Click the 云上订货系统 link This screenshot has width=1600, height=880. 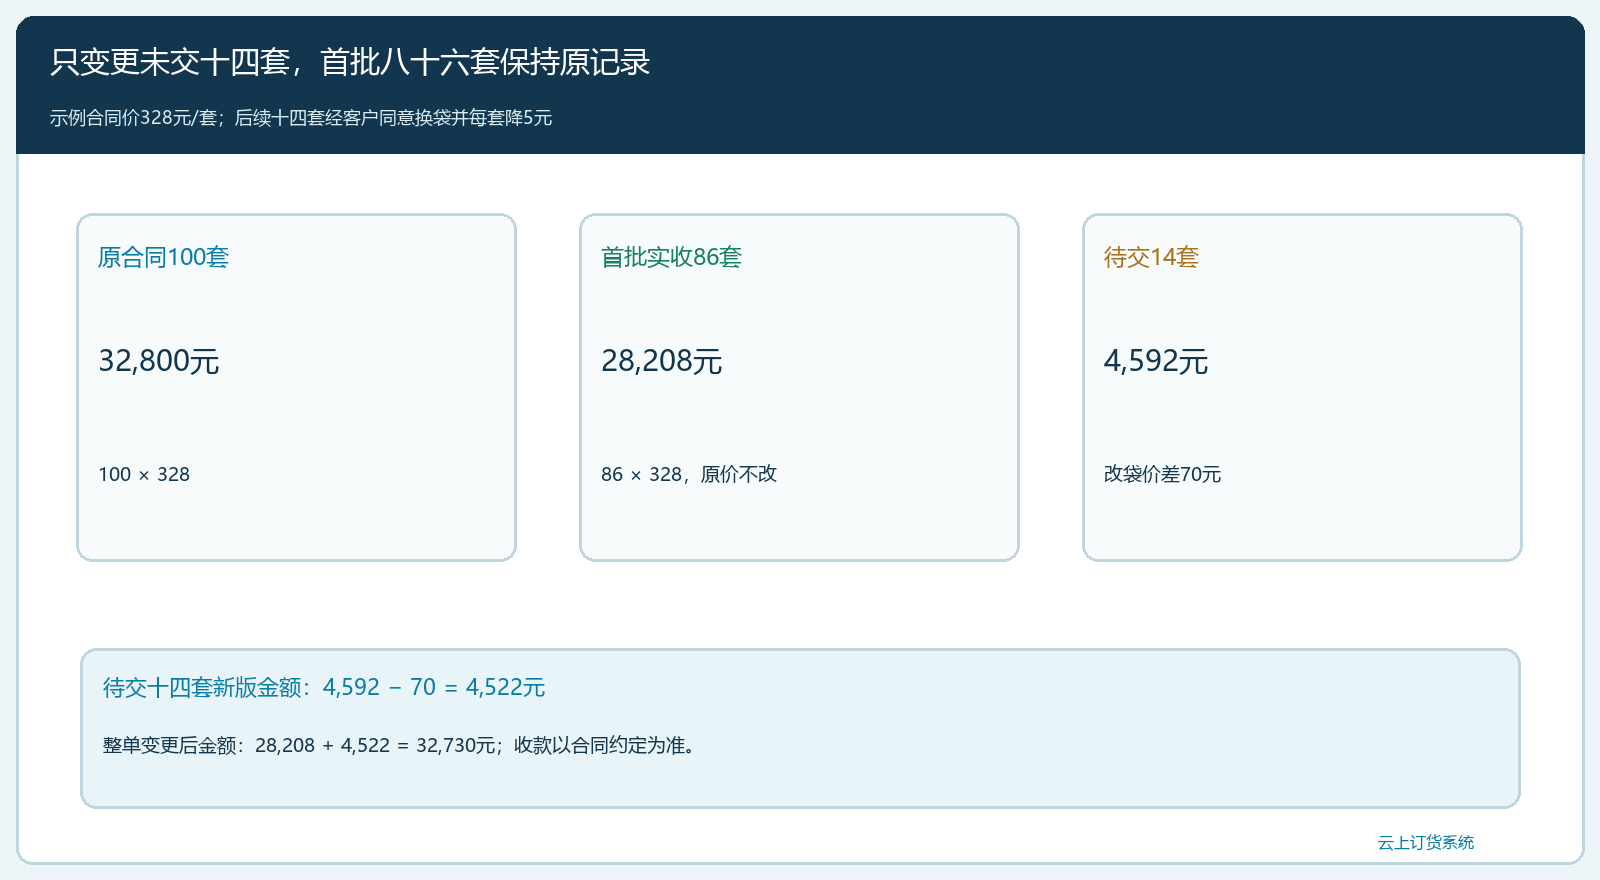tap(1425, 843)
